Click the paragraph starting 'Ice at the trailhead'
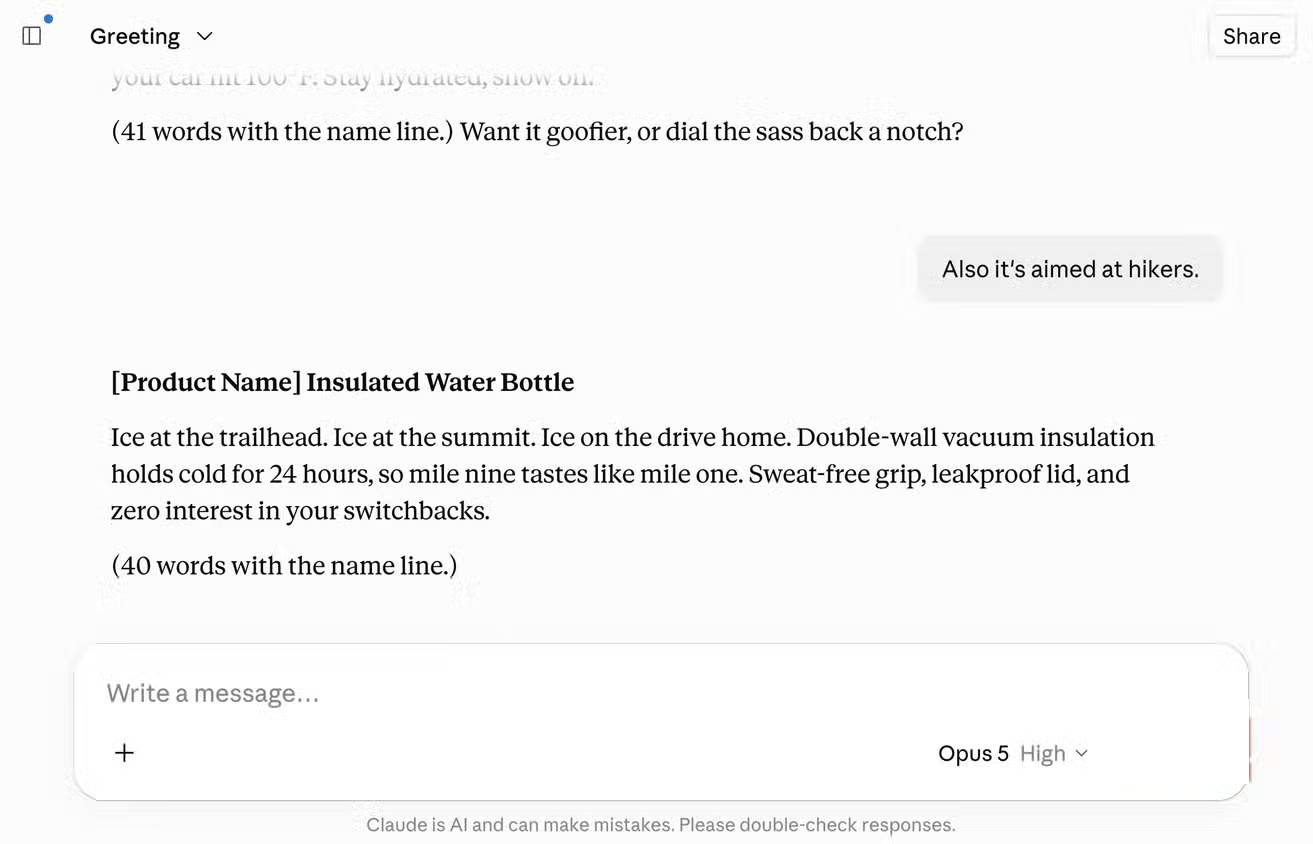 pyautogui.click(x=632, y=474)
